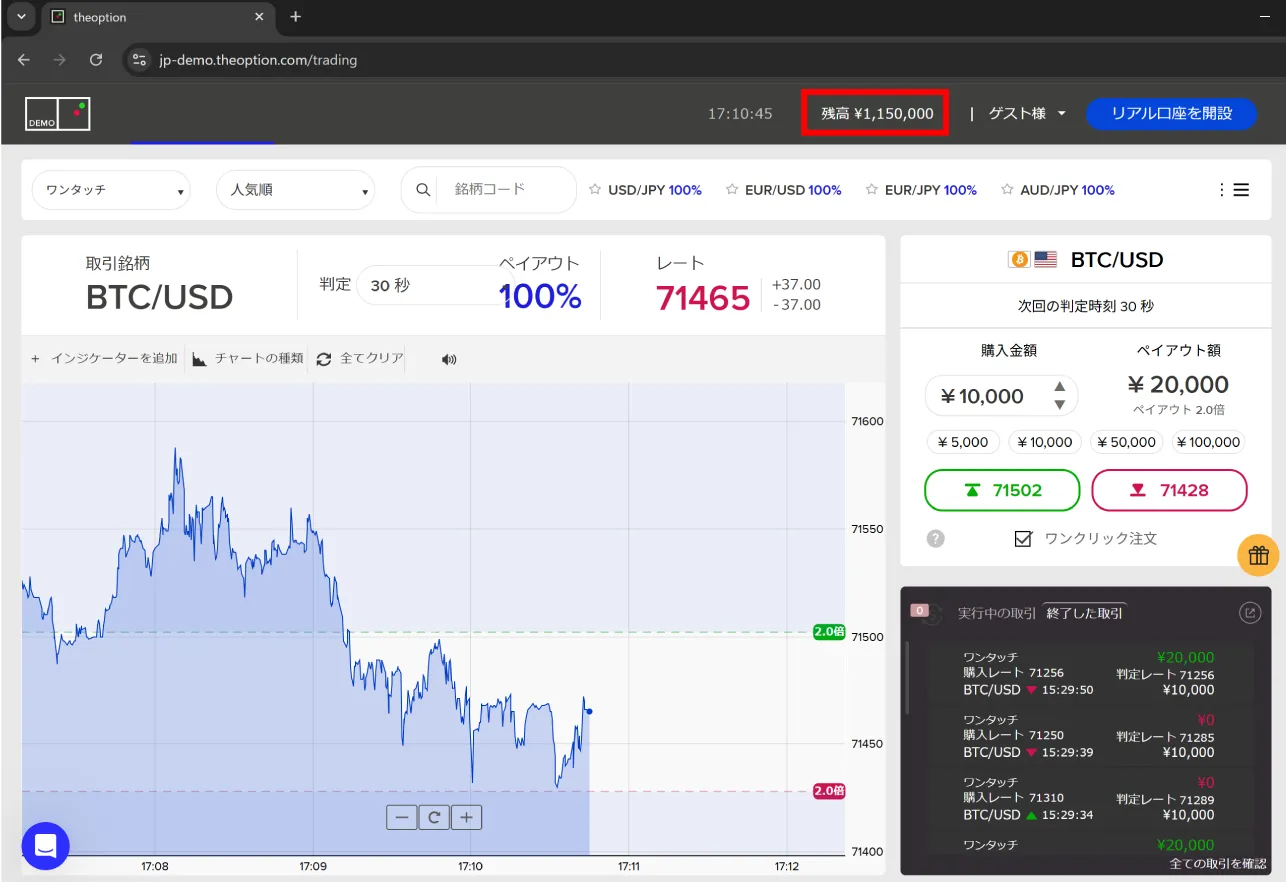Pop out the trades panel
The image size is (1286, 882).
[1250, 613]
